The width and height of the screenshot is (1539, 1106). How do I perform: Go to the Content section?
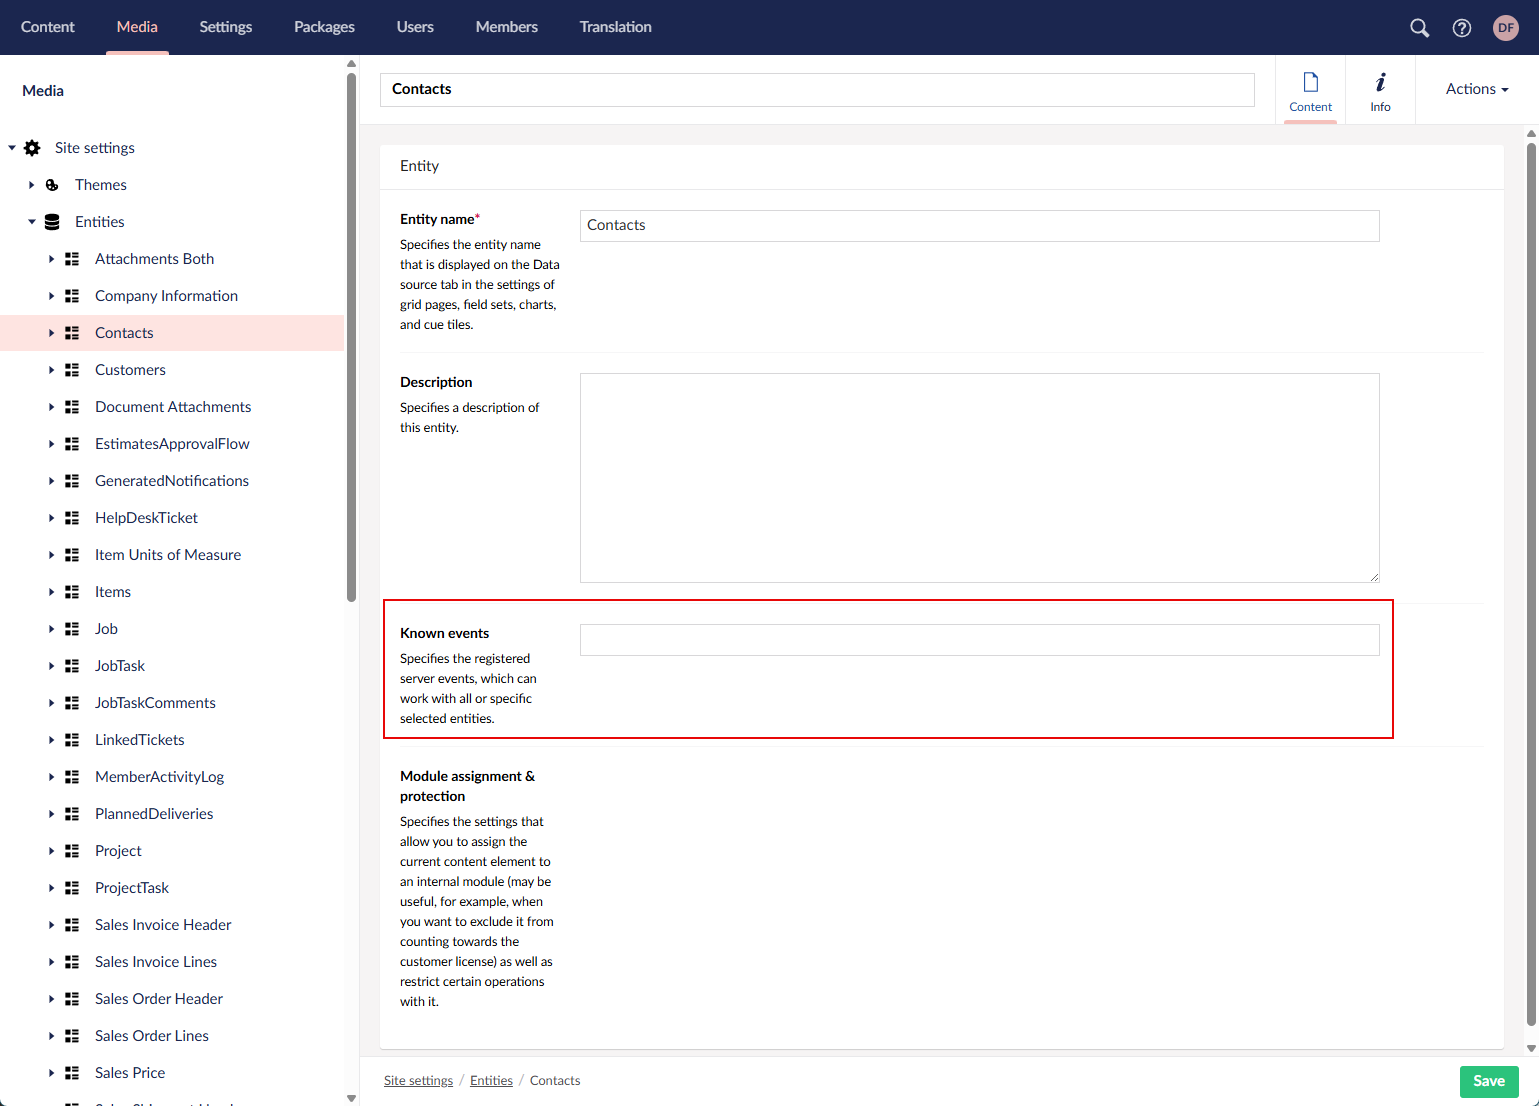click(x=48, y=27)
